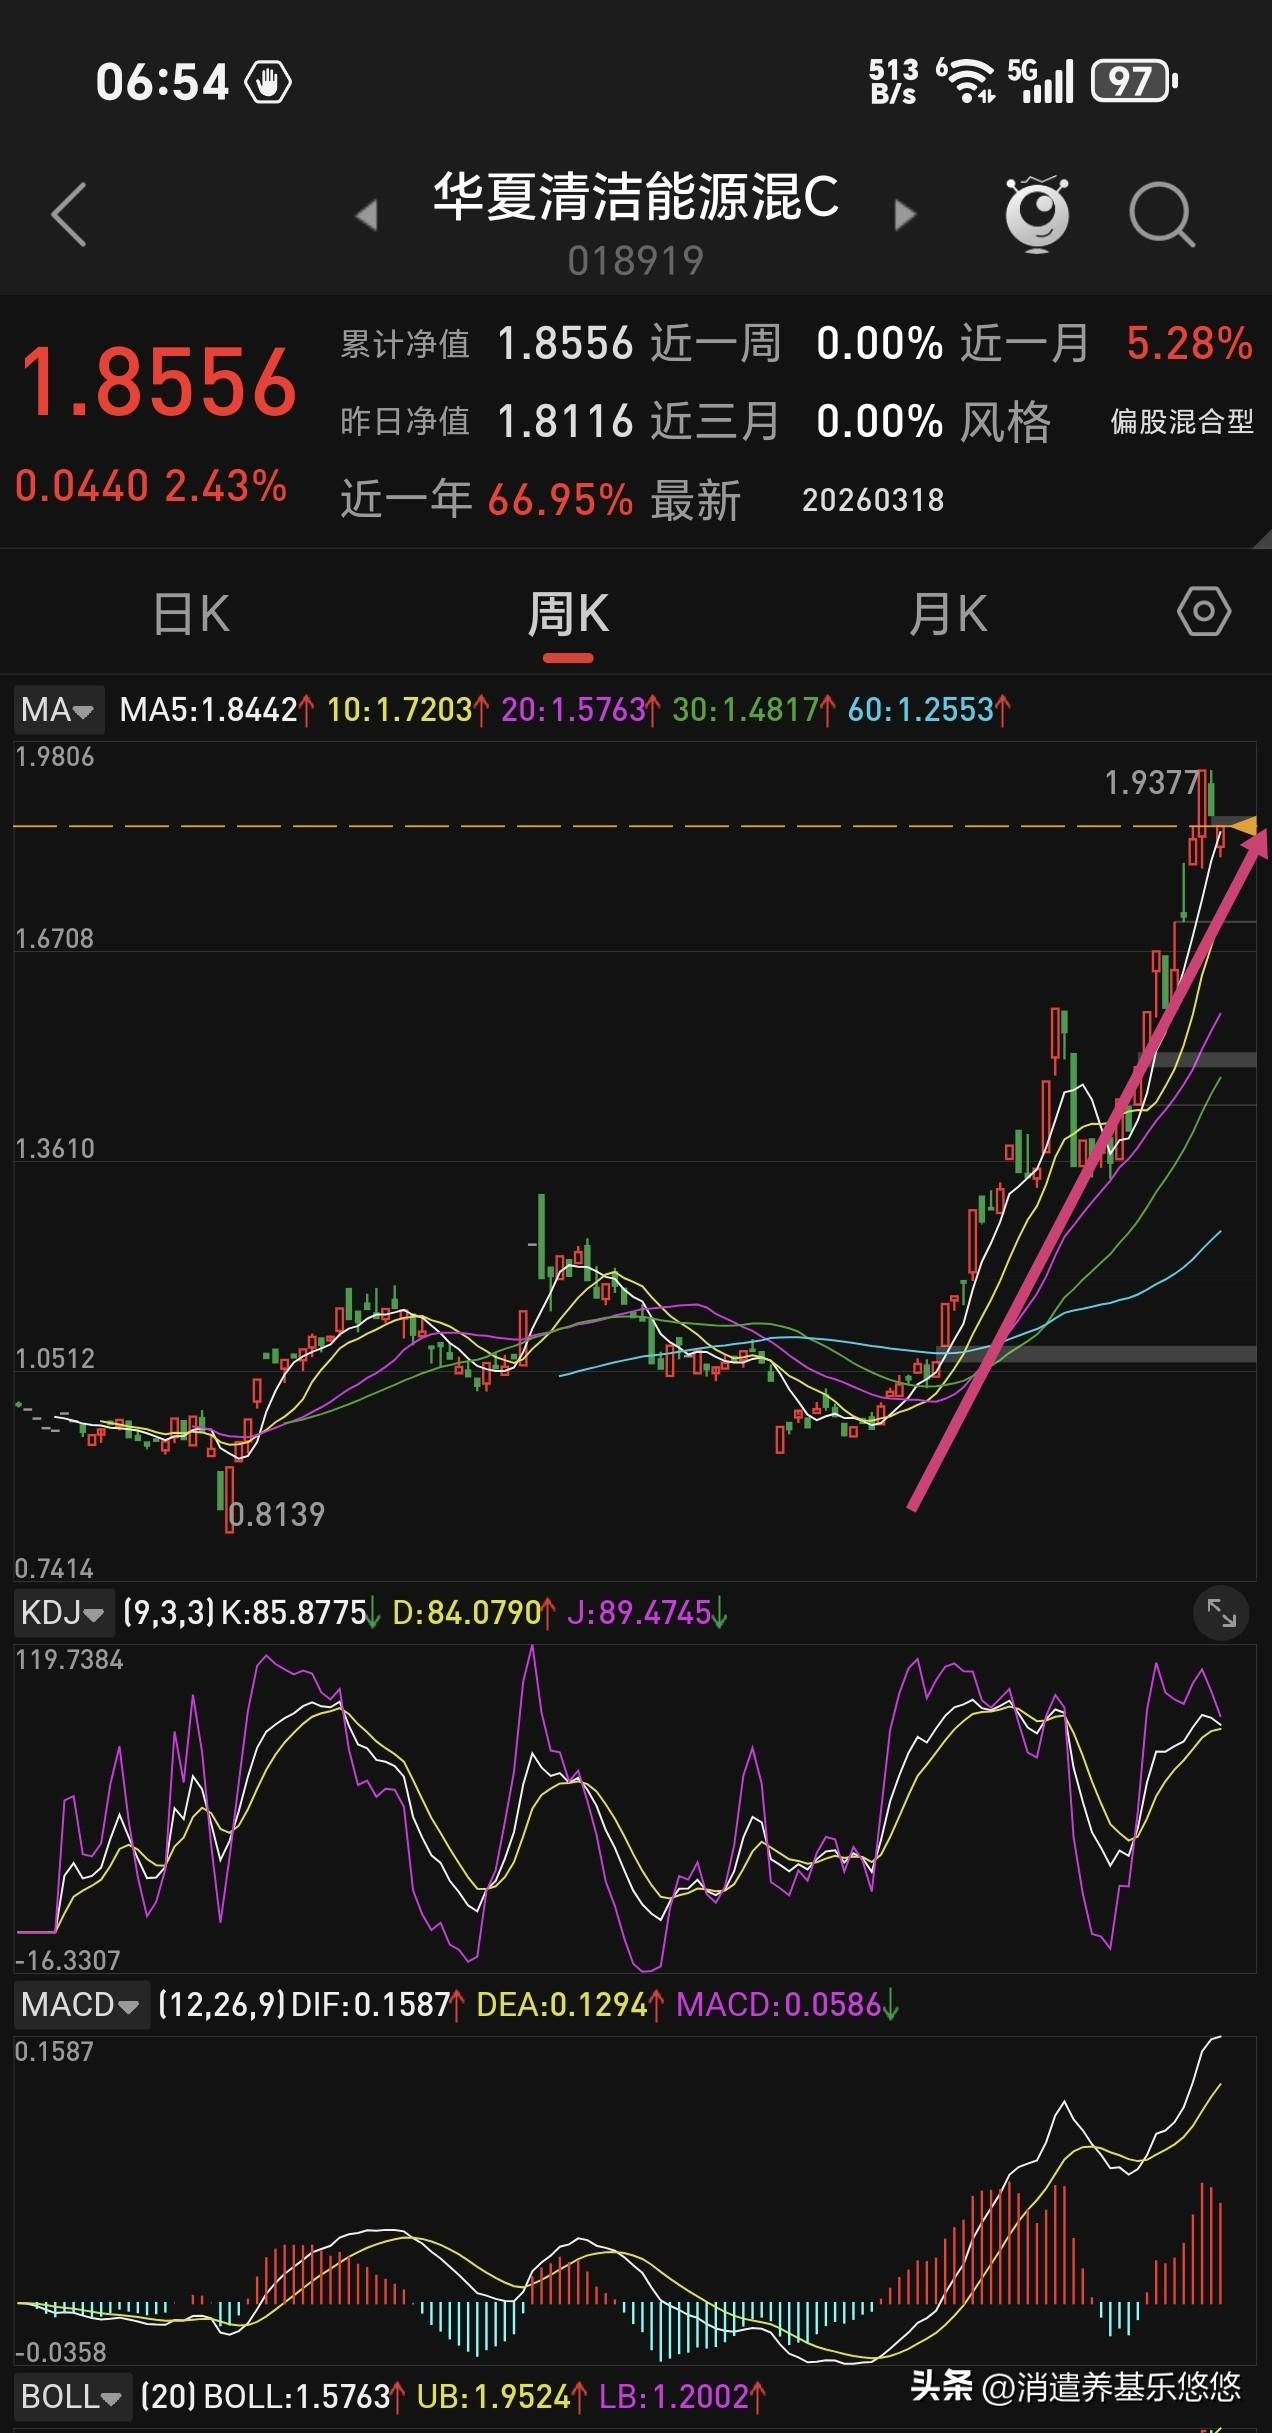Tap MACD histogram value 0.0586
The height and width of the screenshot is (2433, 1272).
point(788,2005)
